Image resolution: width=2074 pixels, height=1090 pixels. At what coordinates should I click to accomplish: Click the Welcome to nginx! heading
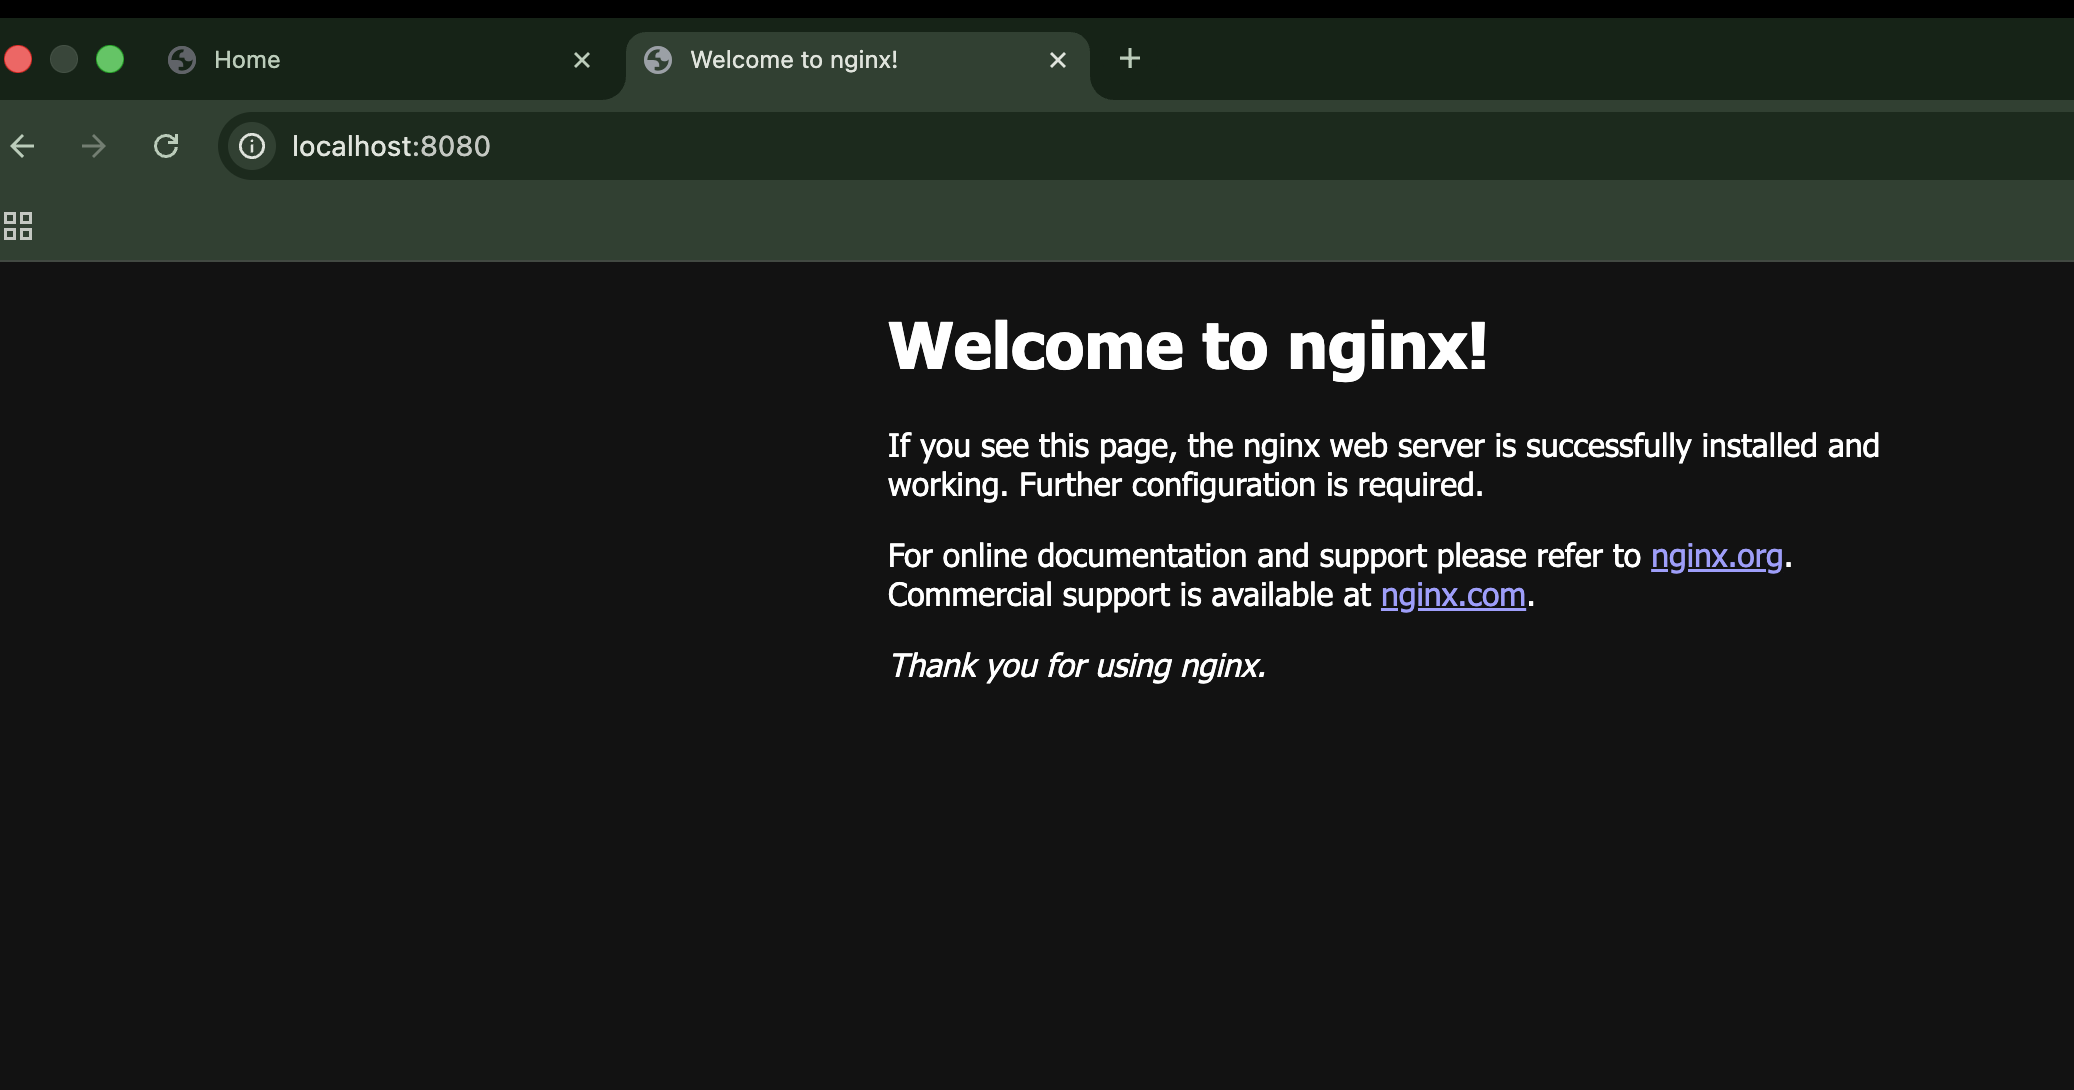(1187, 347)
